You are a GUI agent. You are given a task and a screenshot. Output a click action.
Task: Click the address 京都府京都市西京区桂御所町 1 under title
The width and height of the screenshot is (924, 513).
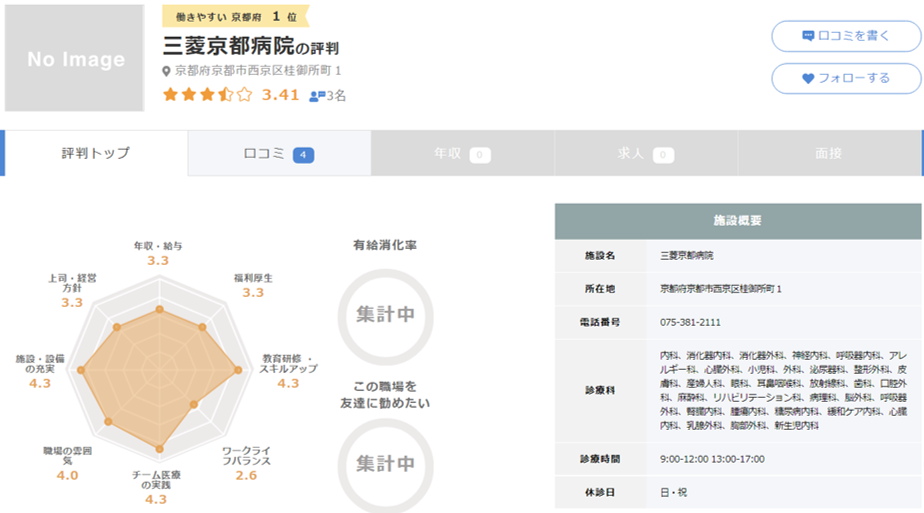[x=258, y=71]
